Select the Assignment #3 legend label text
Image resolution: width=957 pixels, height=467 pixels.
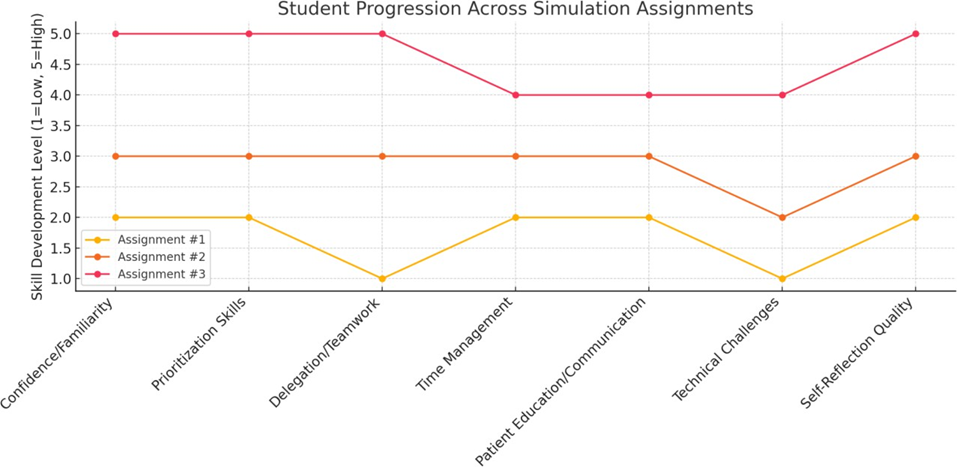coord(163,273)
